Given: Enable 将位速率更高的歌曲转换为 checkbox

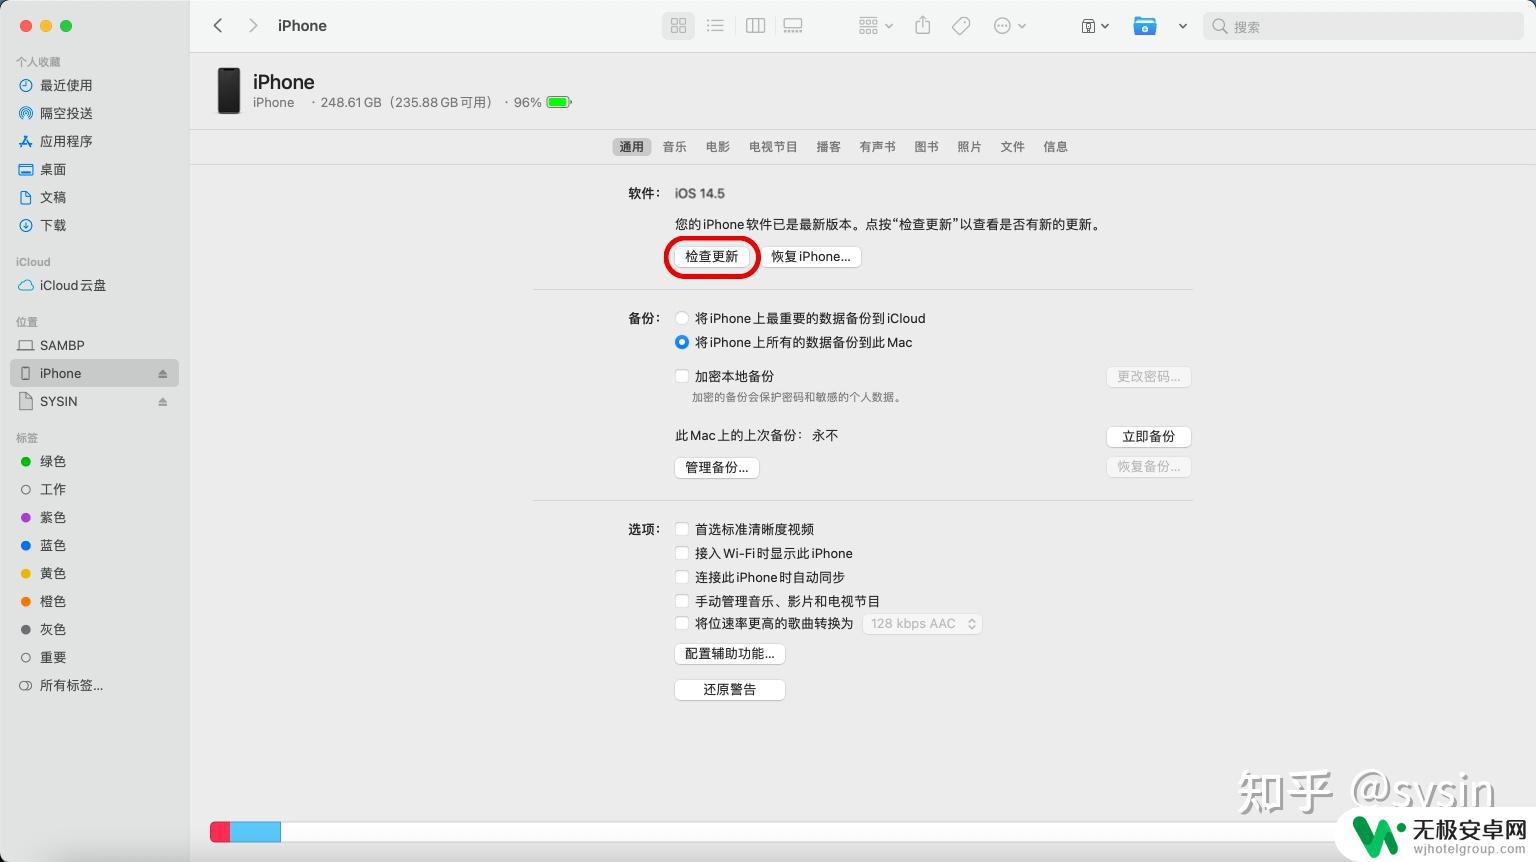Looking at the screenshot, I should (681, 623).
